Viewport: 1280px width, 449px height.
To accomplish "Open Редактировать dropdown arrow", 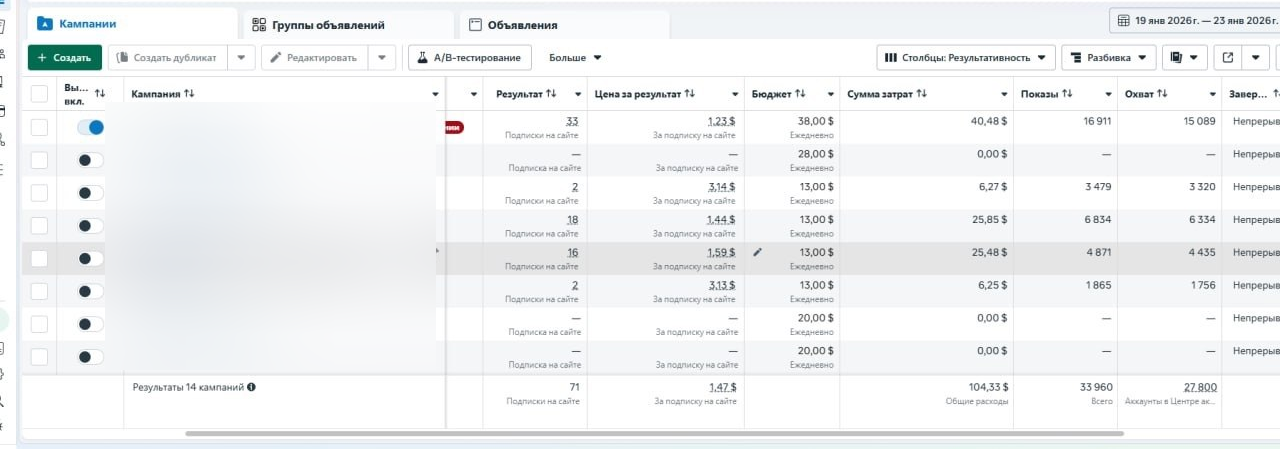I will (x=382, y=58).
